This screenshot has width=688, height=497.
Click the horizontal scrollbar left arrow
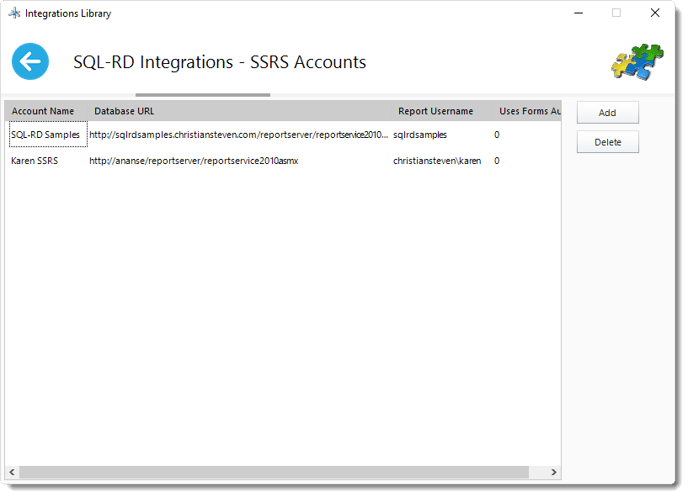(12, 472)
